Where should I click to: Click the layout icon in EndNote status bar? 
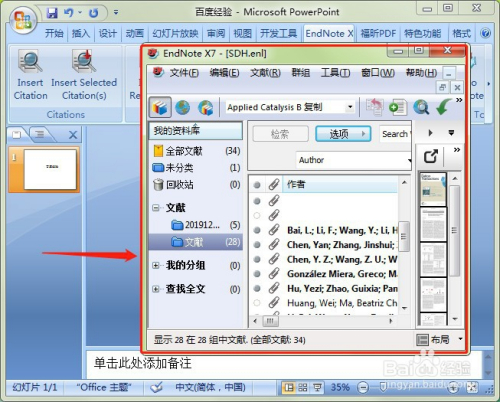point(422,340)
